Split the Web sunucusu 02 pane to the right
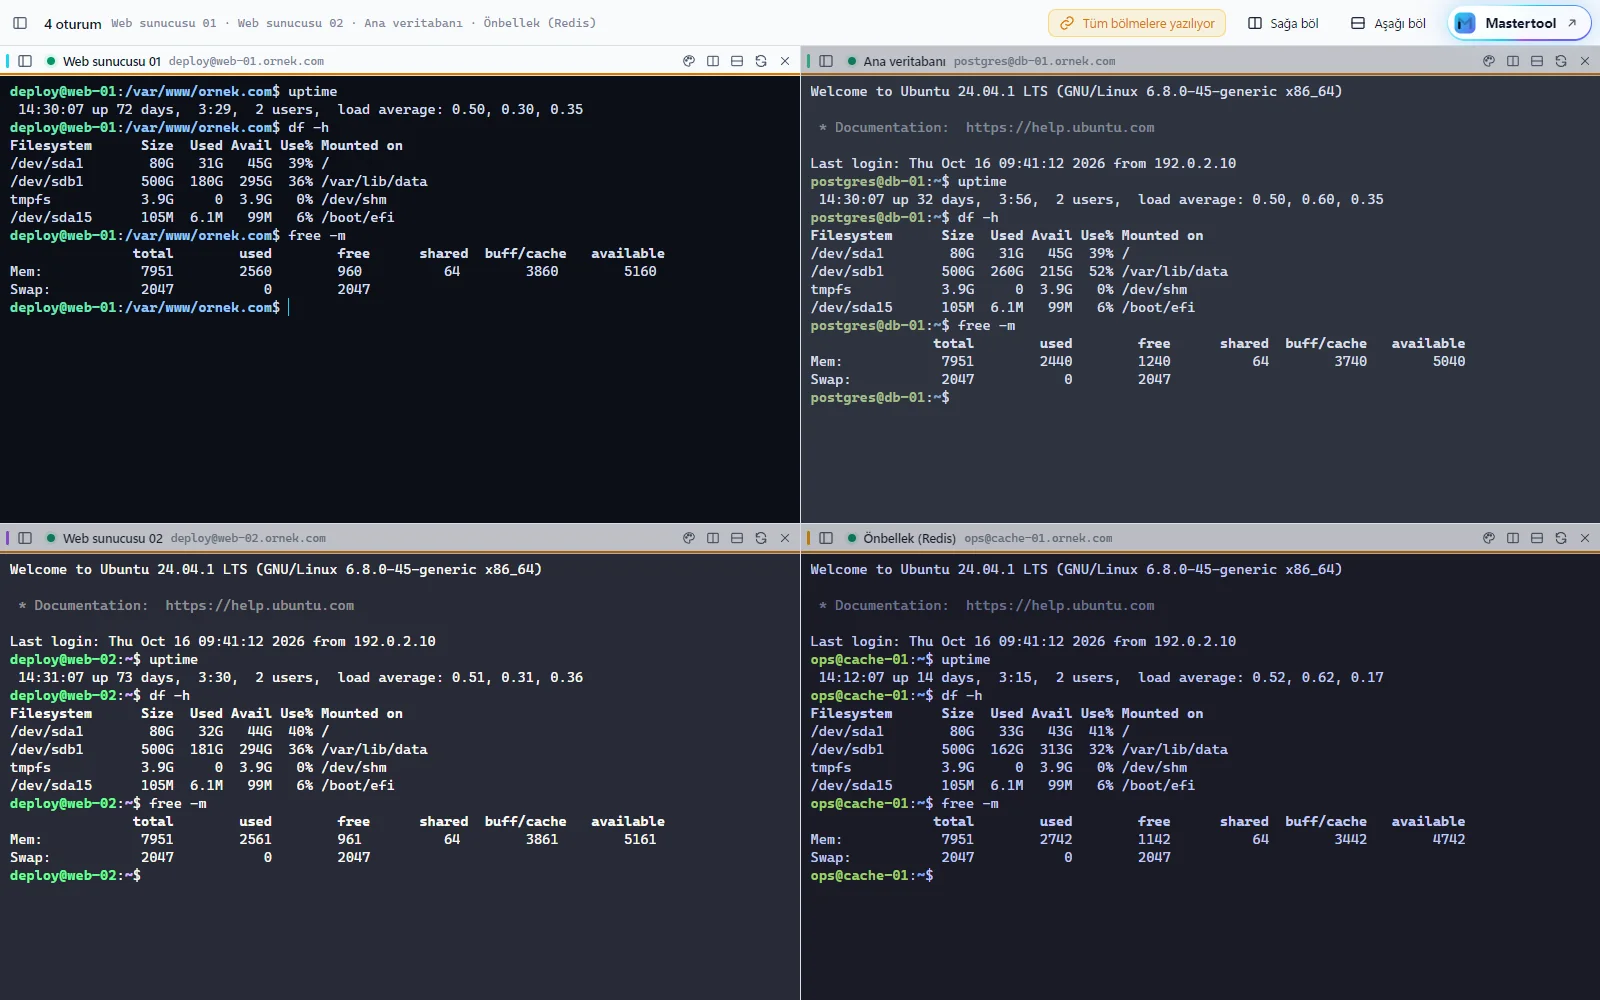This screenshot has width=1600, height=1000. [713, 538]
